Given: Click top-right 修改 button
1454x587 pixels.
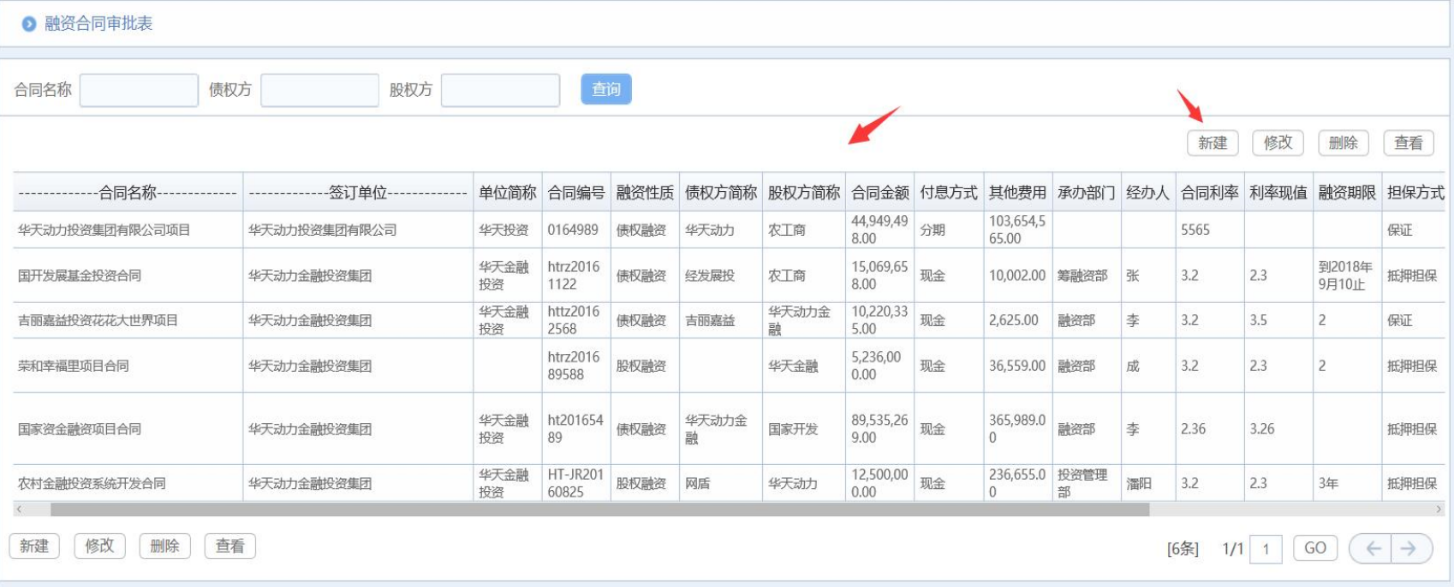Looking at the screenshot, I should pos(1278,143).
